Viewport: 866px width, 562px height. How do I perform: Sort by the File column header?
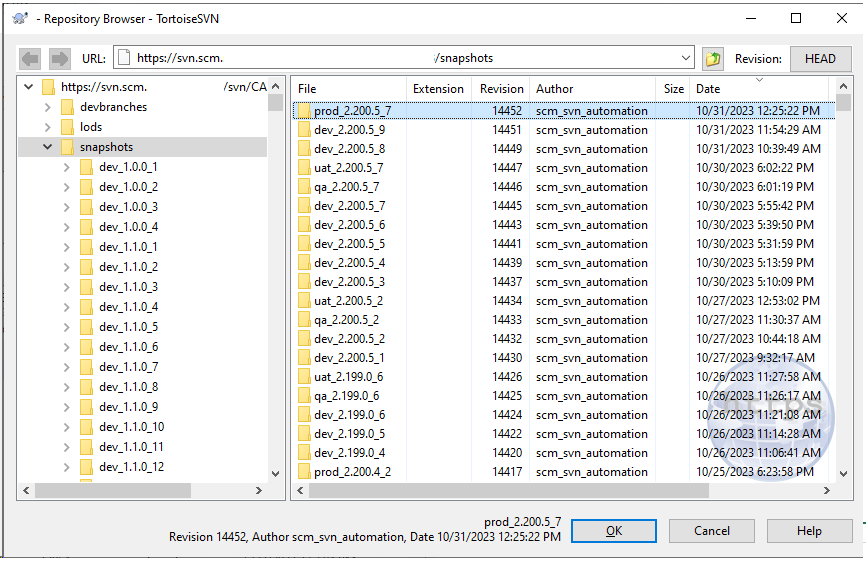pyautogui.click(x=349, y=89)
